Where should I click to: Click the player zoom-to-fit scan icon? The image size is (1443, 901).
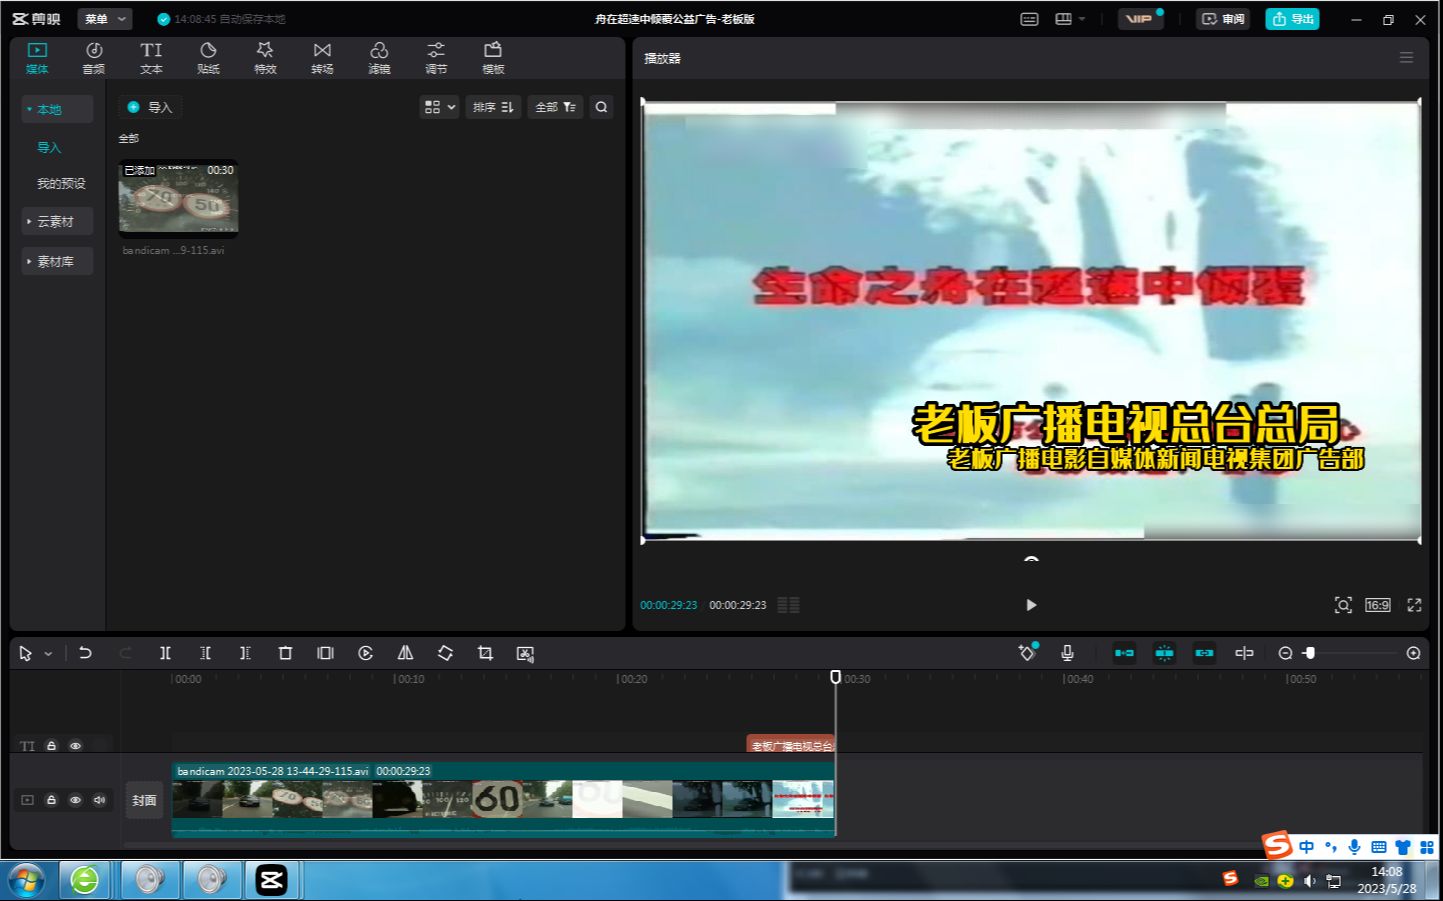tap(1343, 605)
